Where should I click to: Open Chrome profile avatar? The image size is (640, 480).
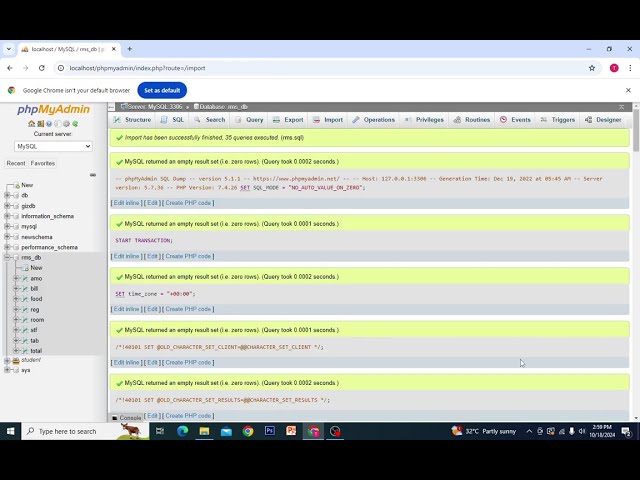(x=614, y=68)
